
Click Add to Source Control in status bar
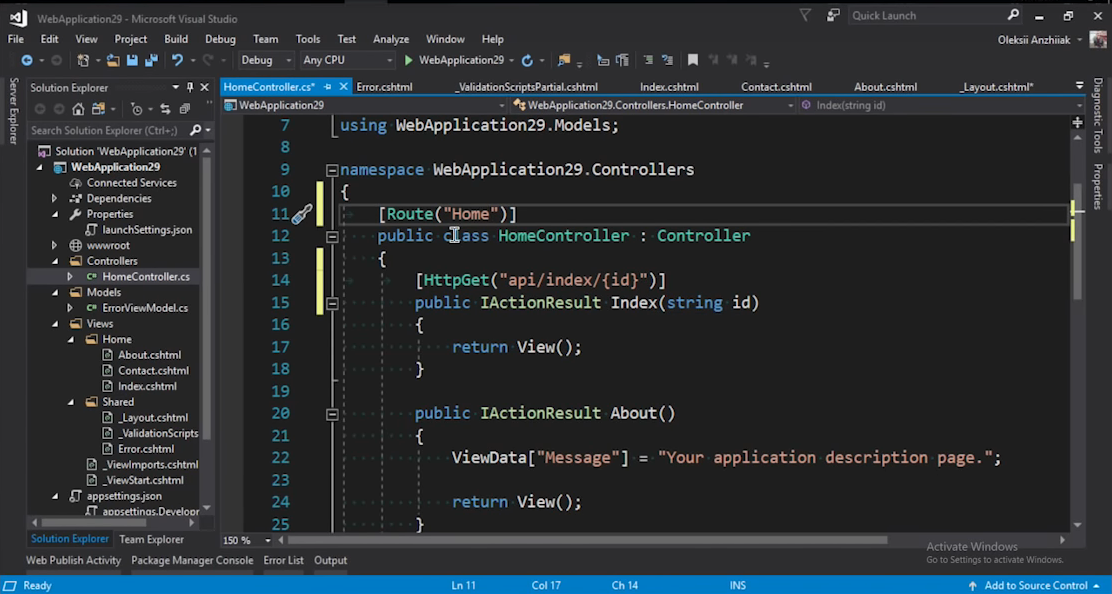coord(1035,585)
